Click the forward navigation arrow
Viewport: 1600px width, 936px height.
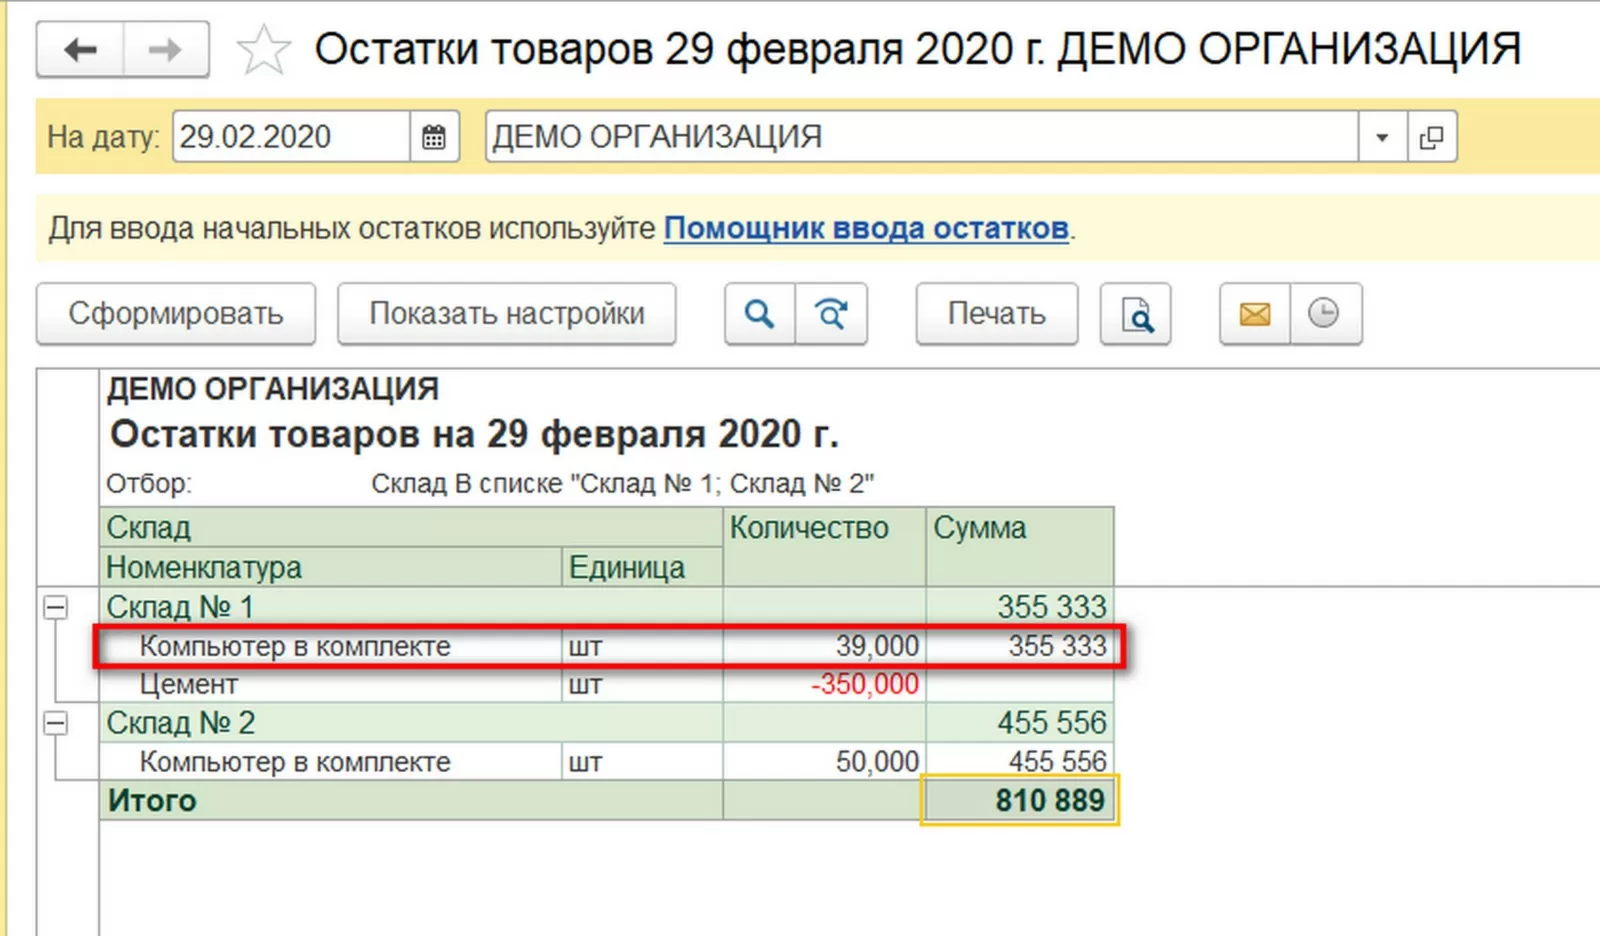[x=165, y=49]
